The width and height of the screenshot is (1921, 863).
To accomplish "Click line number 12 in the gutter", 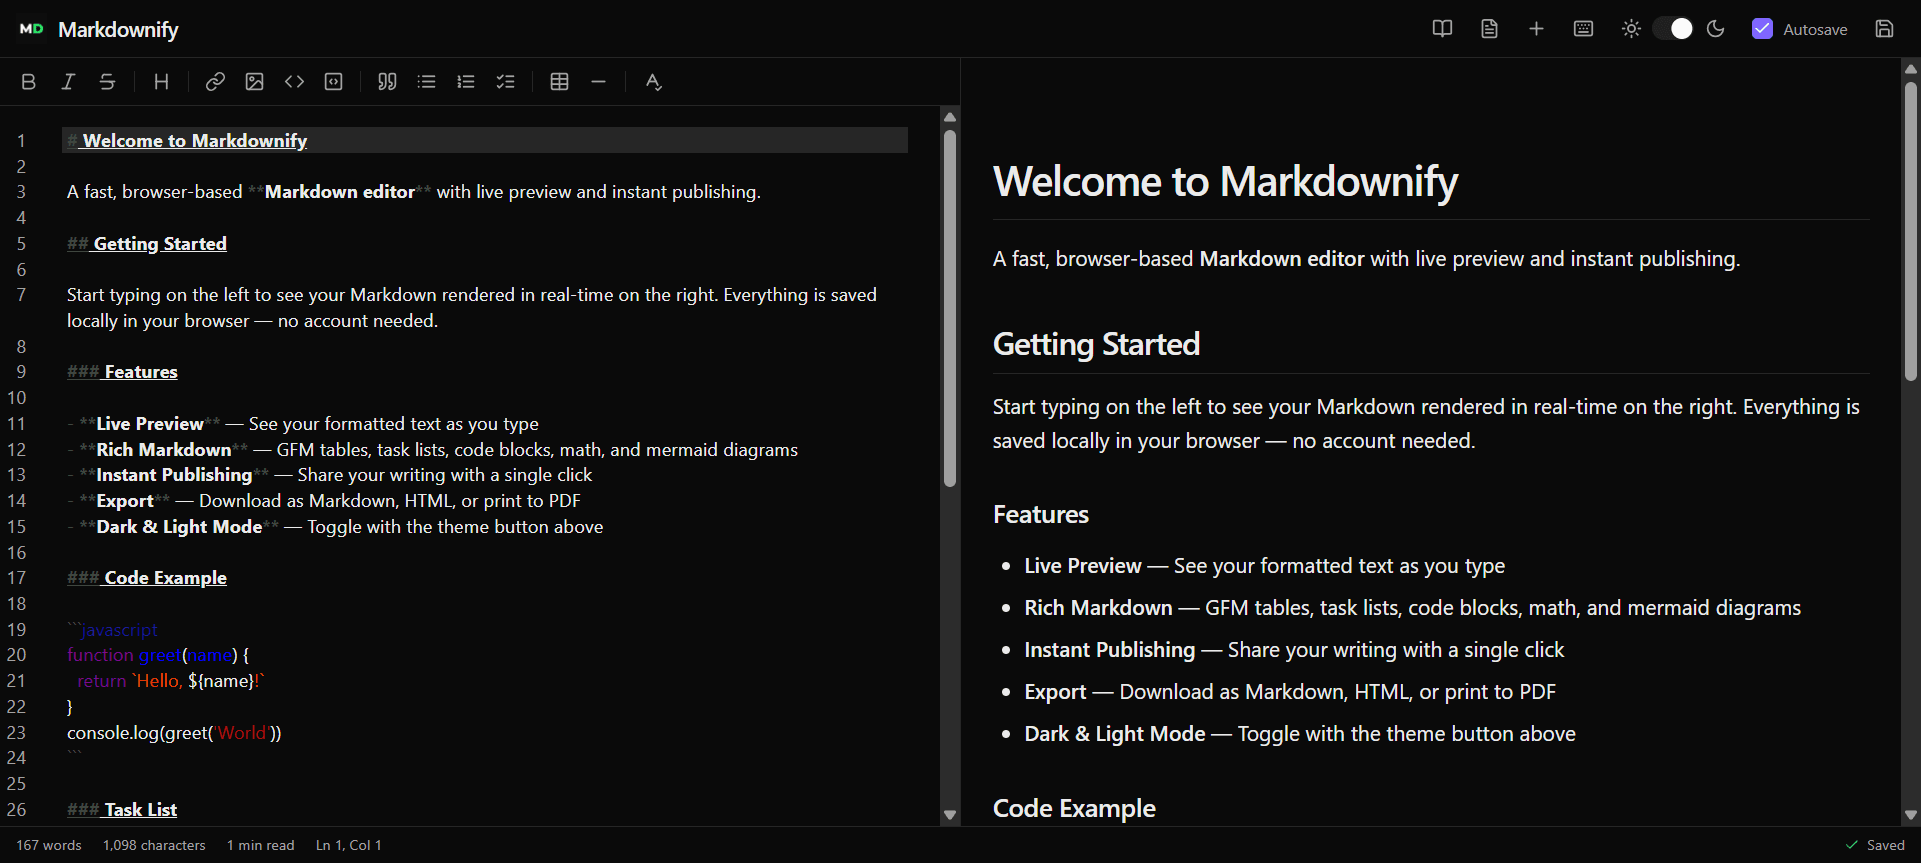I will tap(17, 450).
